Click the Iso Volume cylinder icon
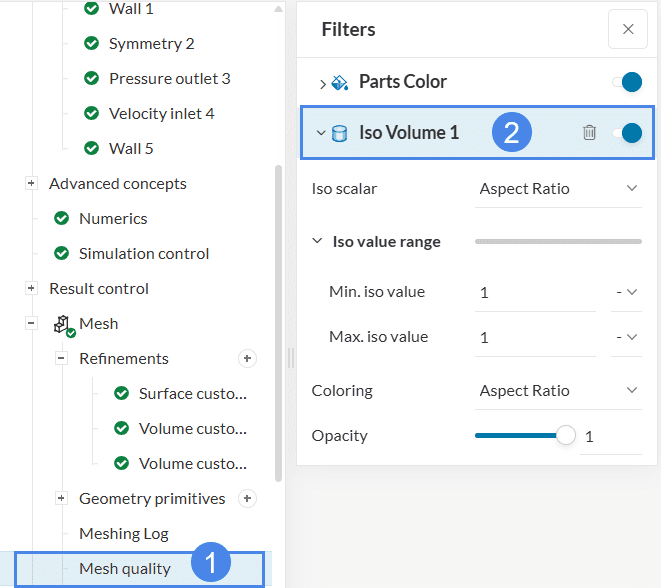Image resolution: width=661 pixels, height=588 pixels. click(340, 132)
